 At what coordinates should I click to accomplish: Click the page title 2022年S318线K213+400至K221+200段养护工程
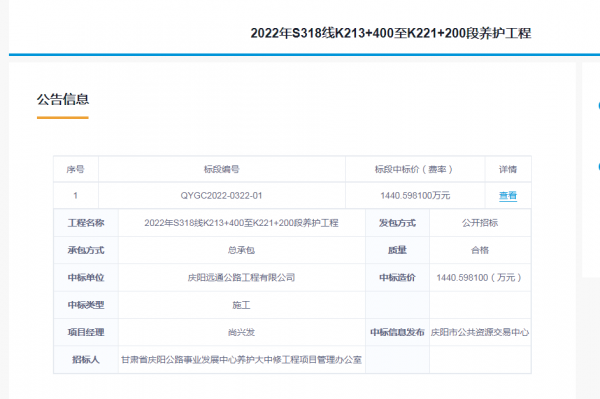pos(391,33)
